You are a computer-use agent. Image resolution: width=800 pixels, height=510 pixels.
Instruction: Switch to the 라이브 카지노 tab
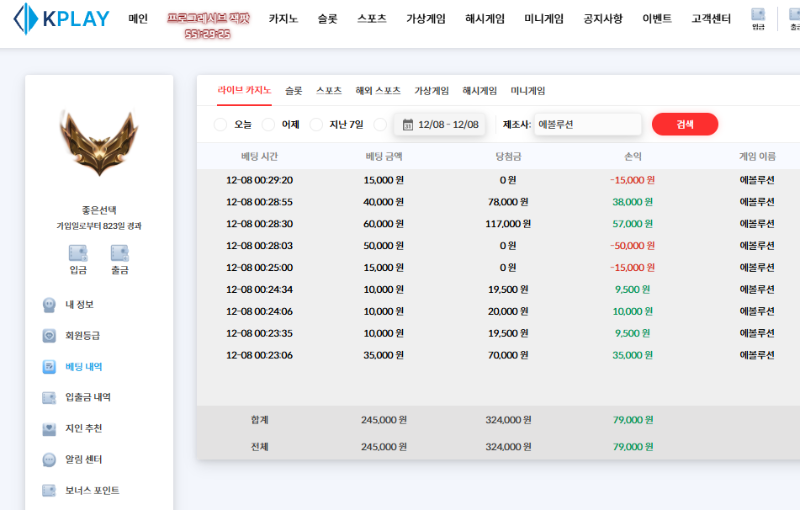point(244,90)
